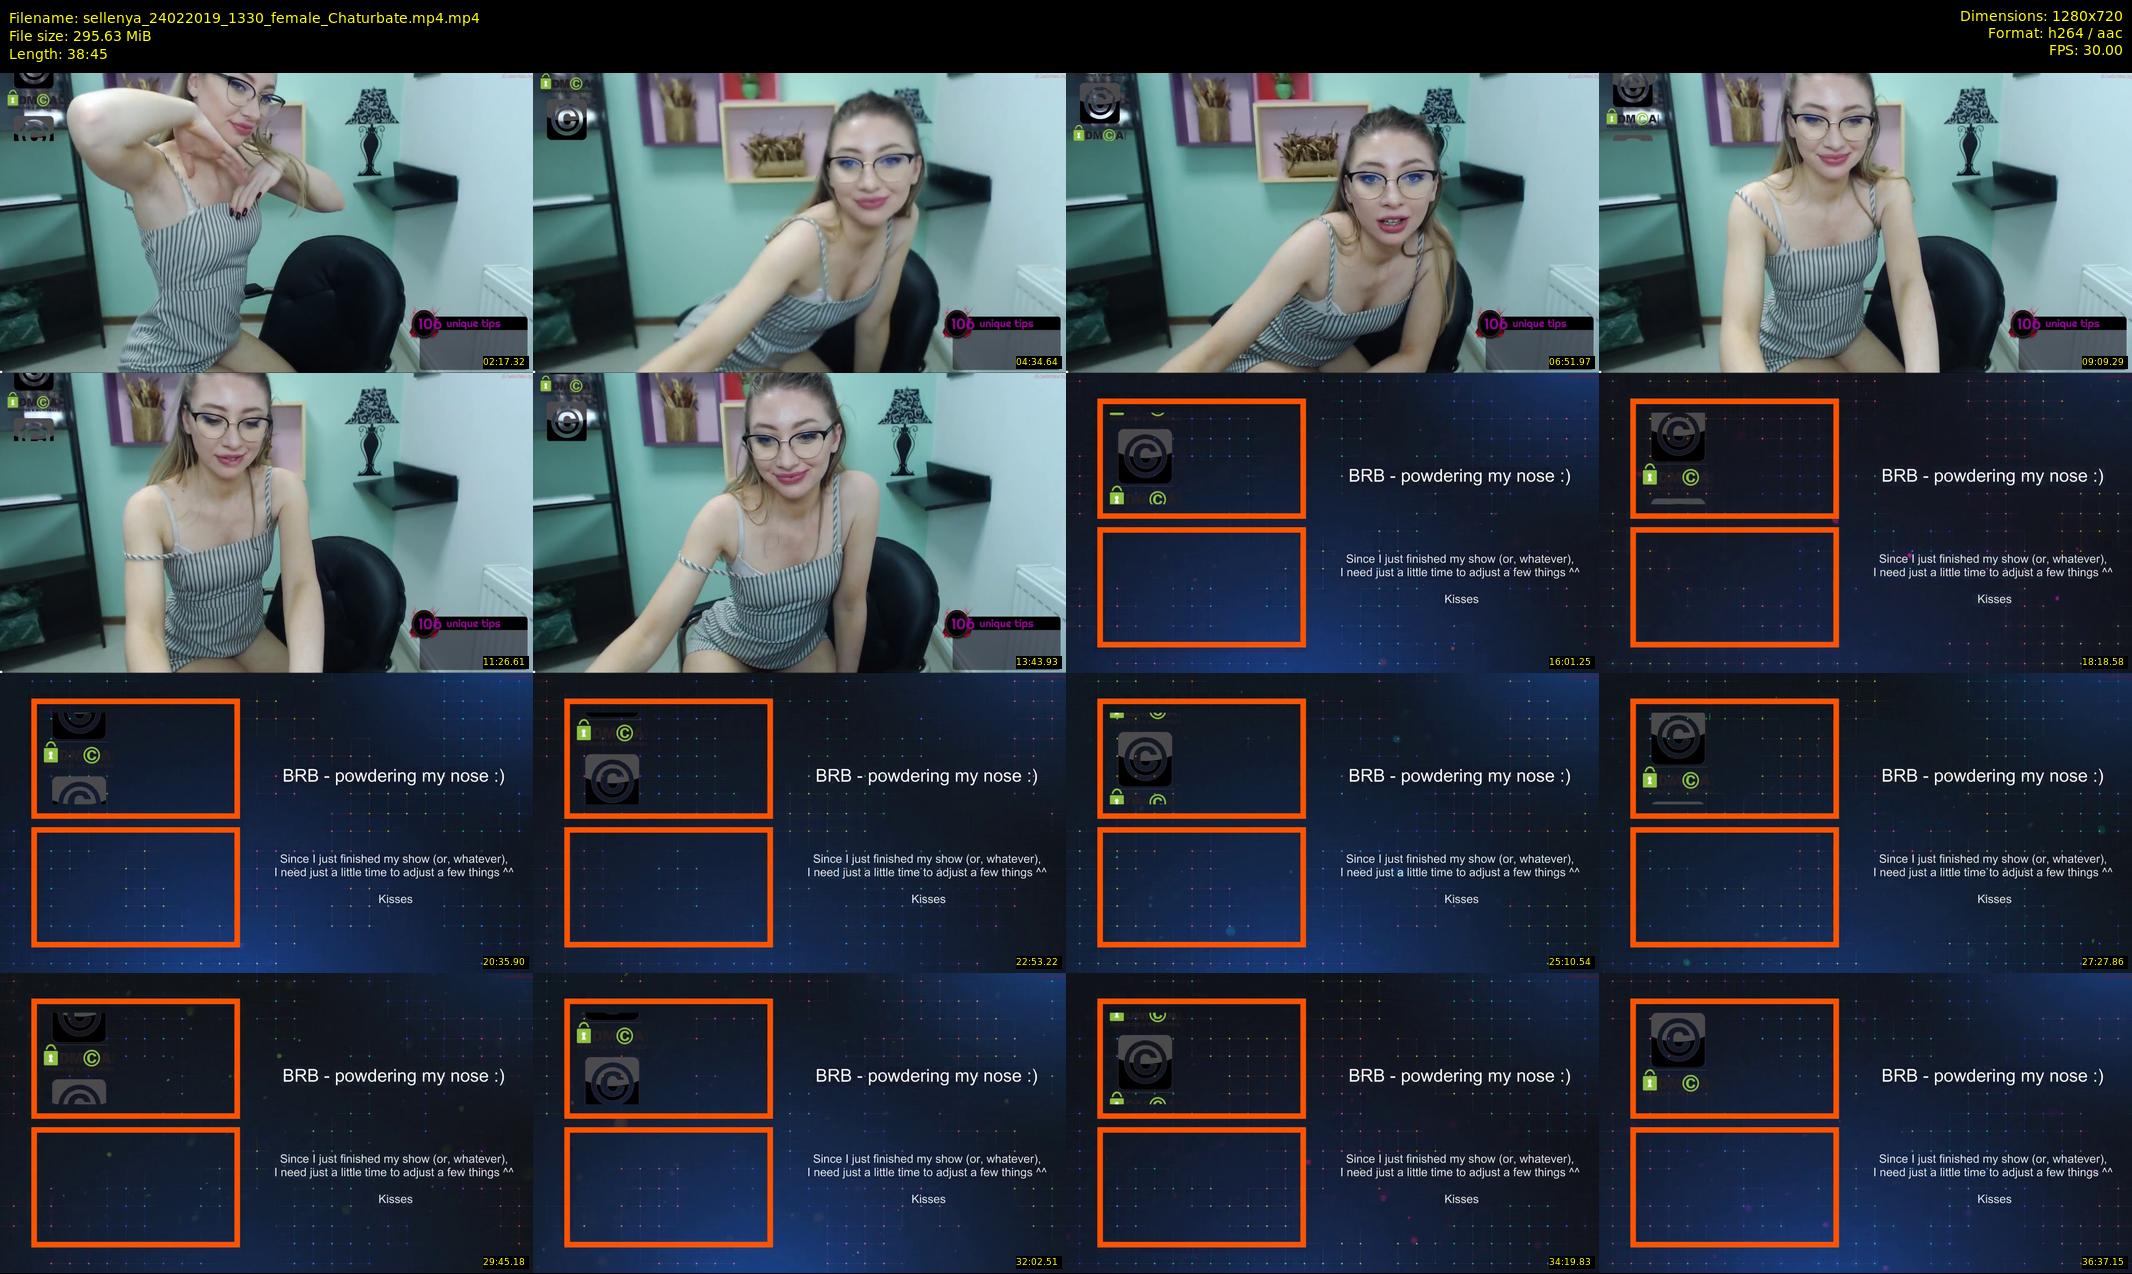Click the copyright logo in the 04:34.64 frame

pos(567,120)
